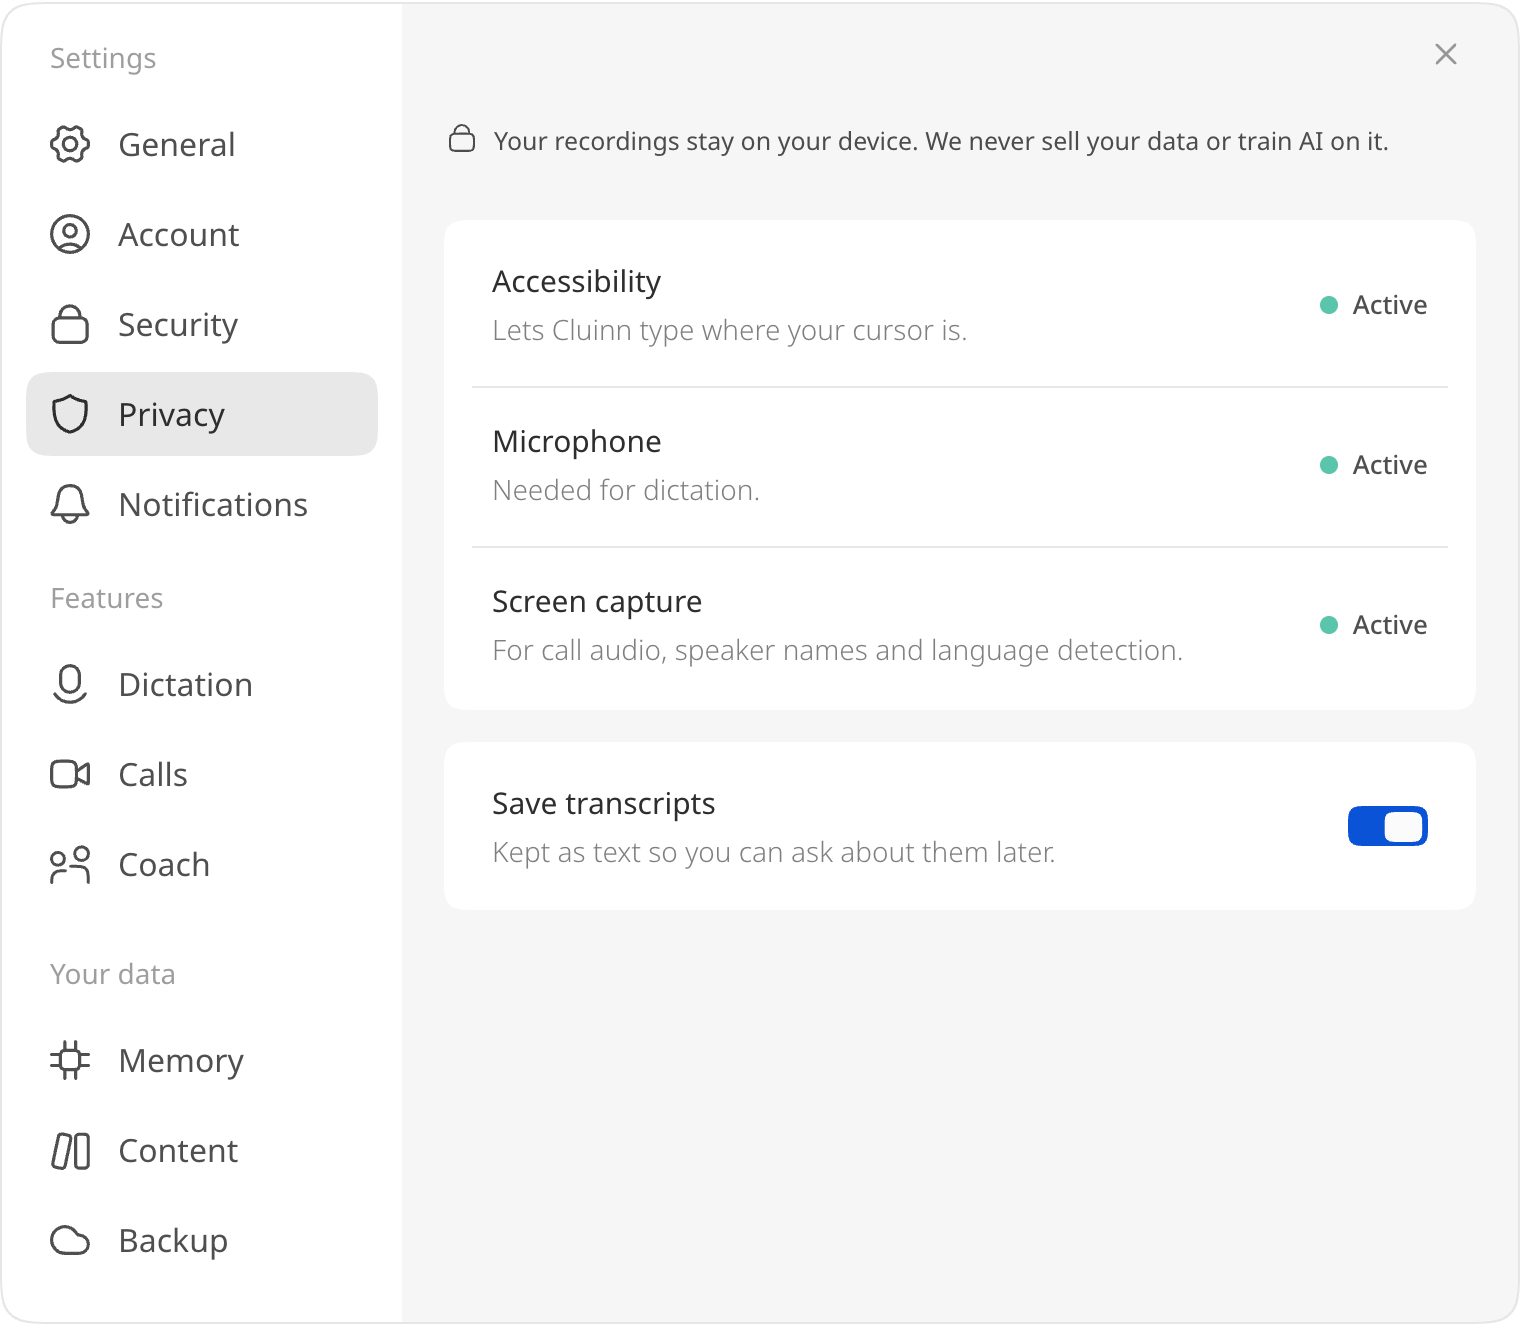Click 'For call audio, speaker names' description
The height and width of the screenshot is (1324, 1520).
tap(838, 650)
